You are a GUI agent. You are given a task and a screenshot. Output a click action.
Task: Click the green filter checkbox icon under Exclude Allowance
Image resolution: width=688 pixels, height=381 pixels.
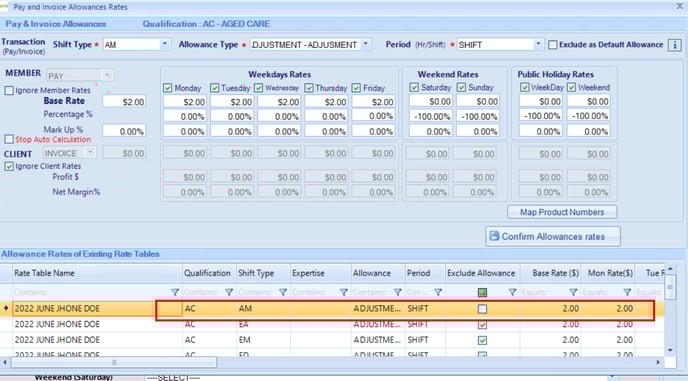482,292
